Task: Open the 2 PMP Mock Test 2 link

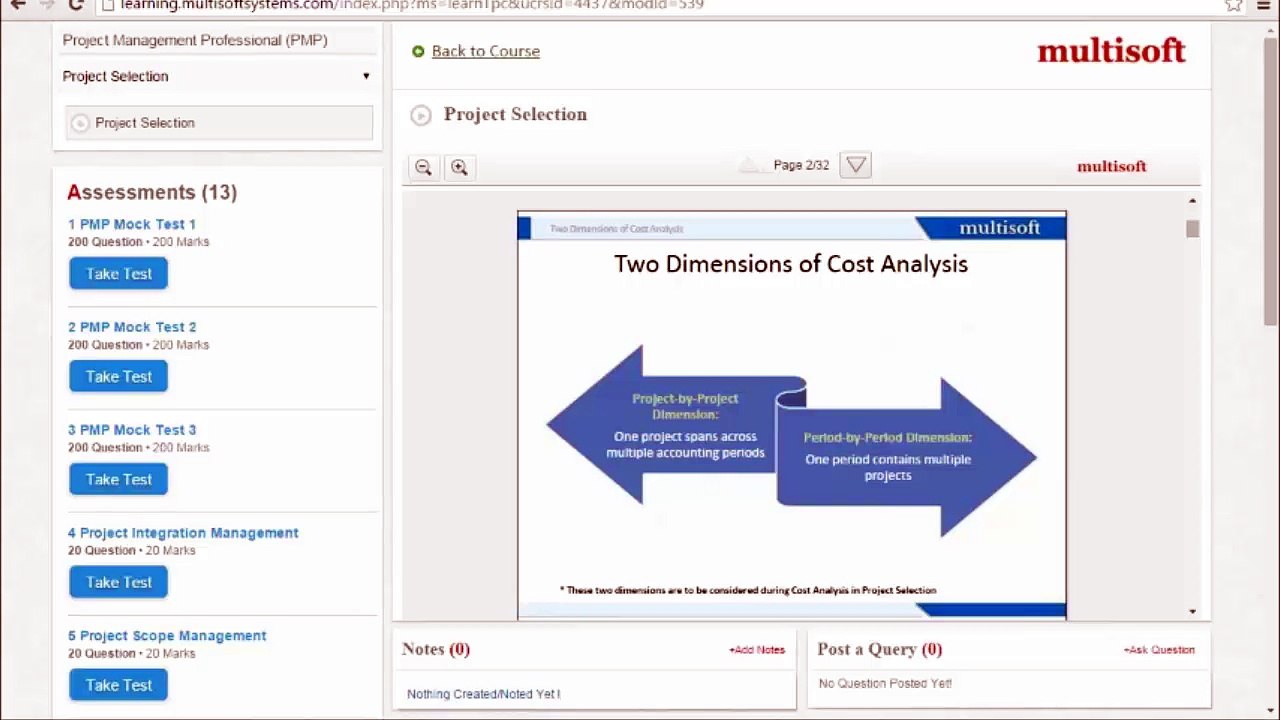Action: (x=132, y=327)
